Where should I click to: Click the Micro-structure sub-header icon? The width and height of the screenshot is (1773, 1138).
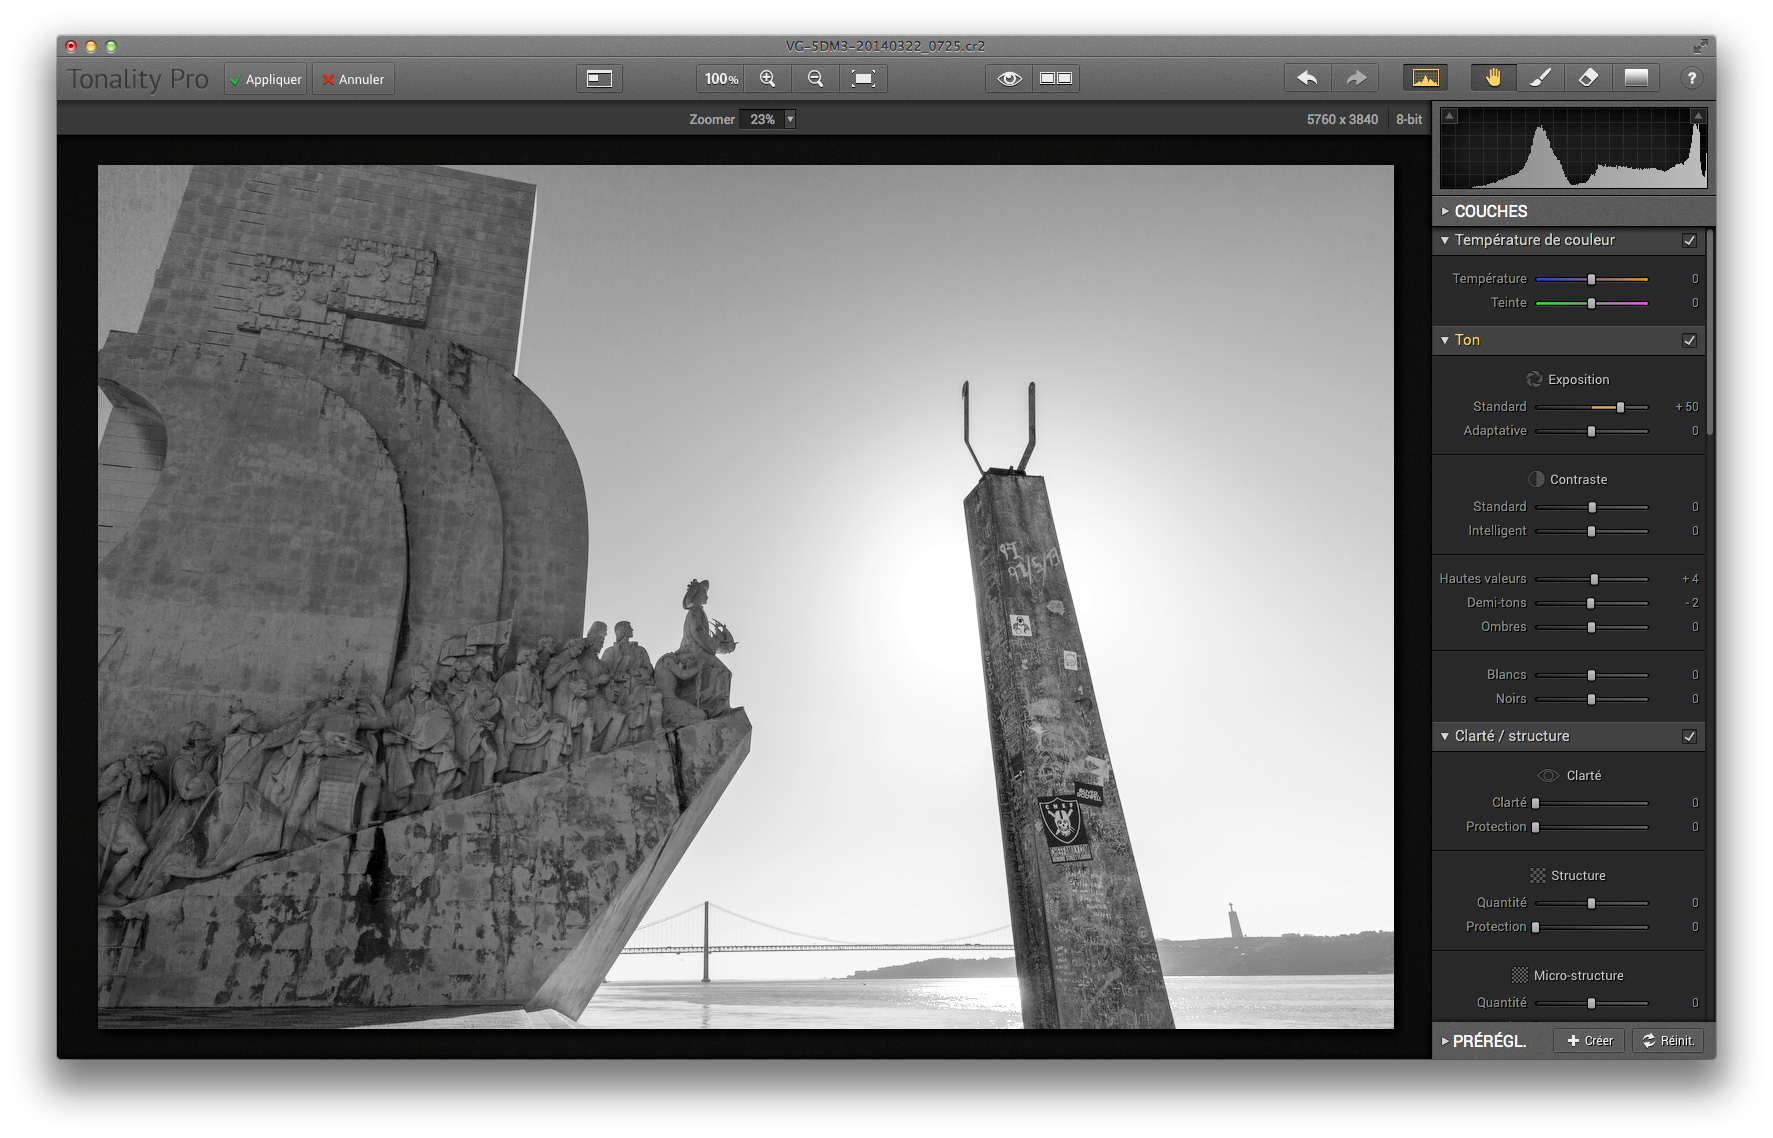[x=1519, y=975]
